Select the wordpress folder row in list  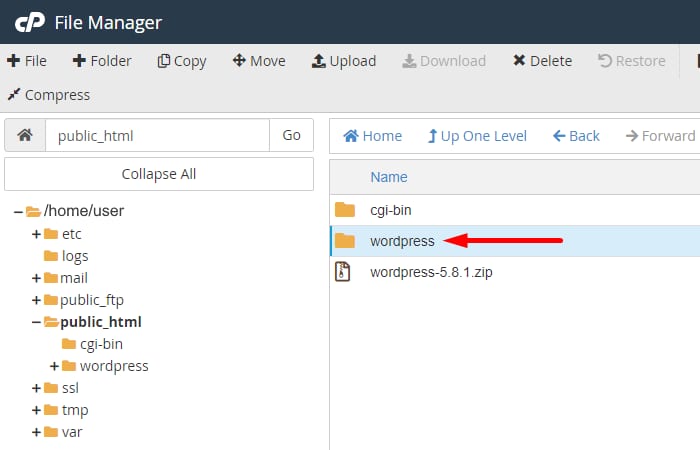click(402, 241)
